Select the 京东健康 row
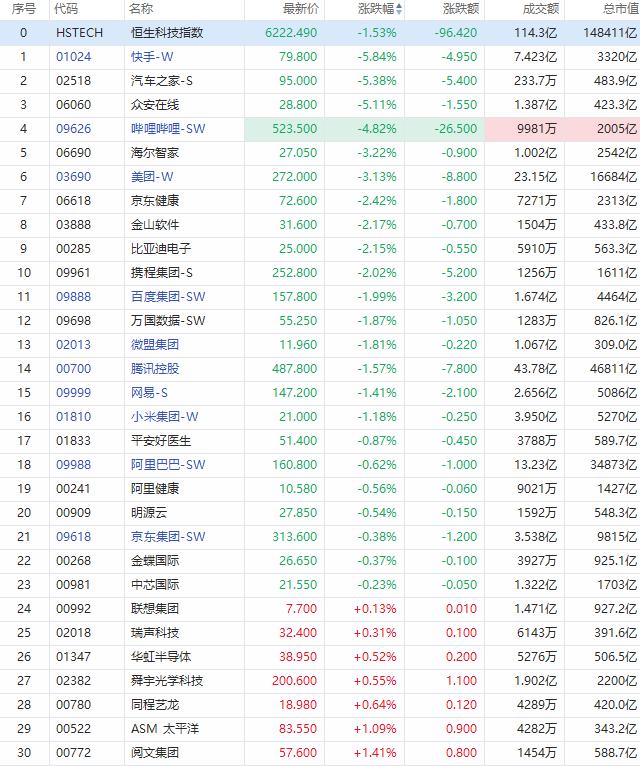Image resolution: width=640 pixels, height=766 pixels. coord(320,200)
